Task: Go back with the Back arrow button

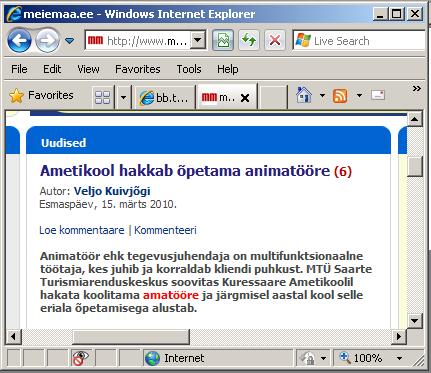Action: (x=19, y=41)
